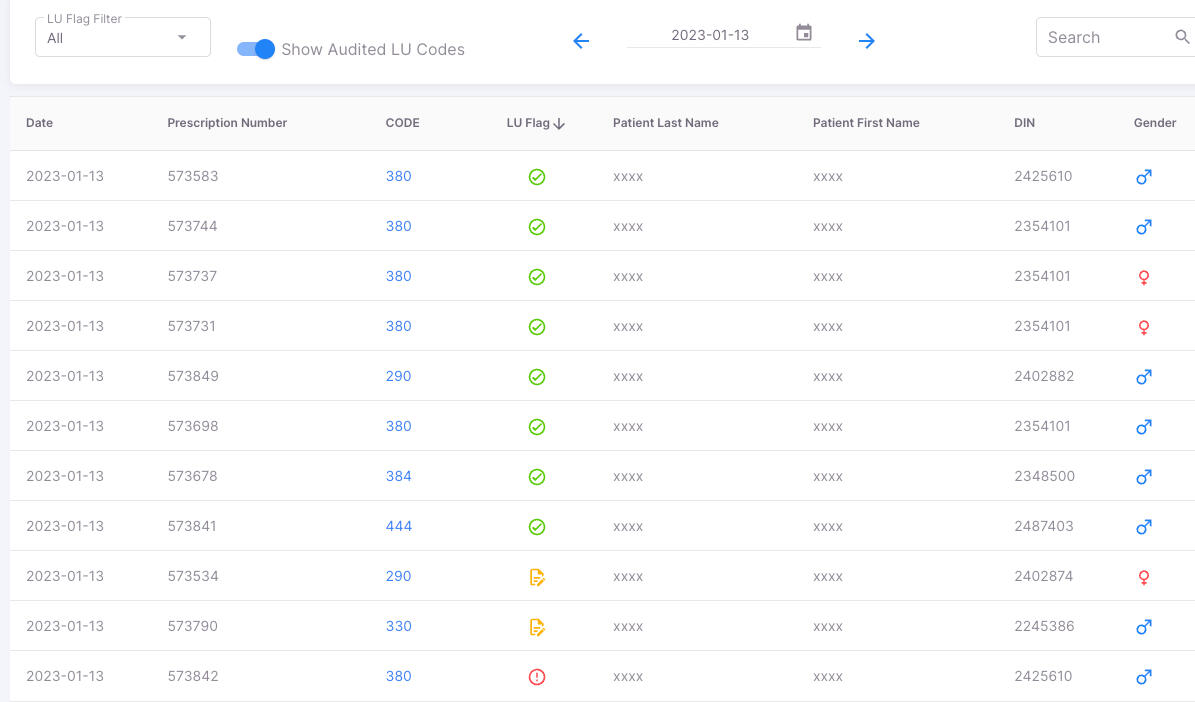The width and height of the screenshot is (1195, 702).
Task: Open the calendar date picker icon
Action: pos(804,33)
